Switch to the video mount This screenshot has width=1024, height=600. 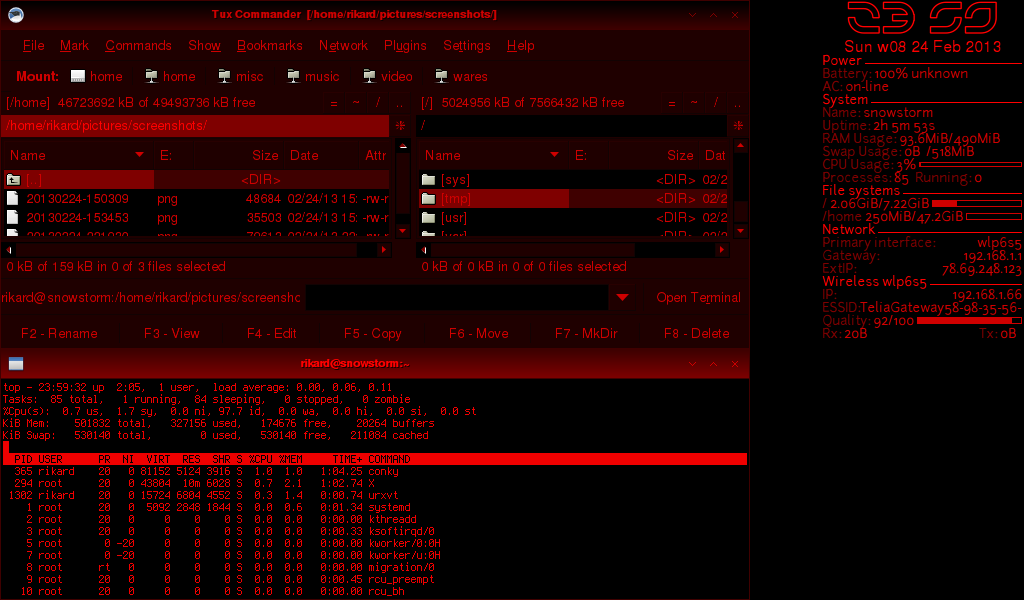tap(388, 76)
